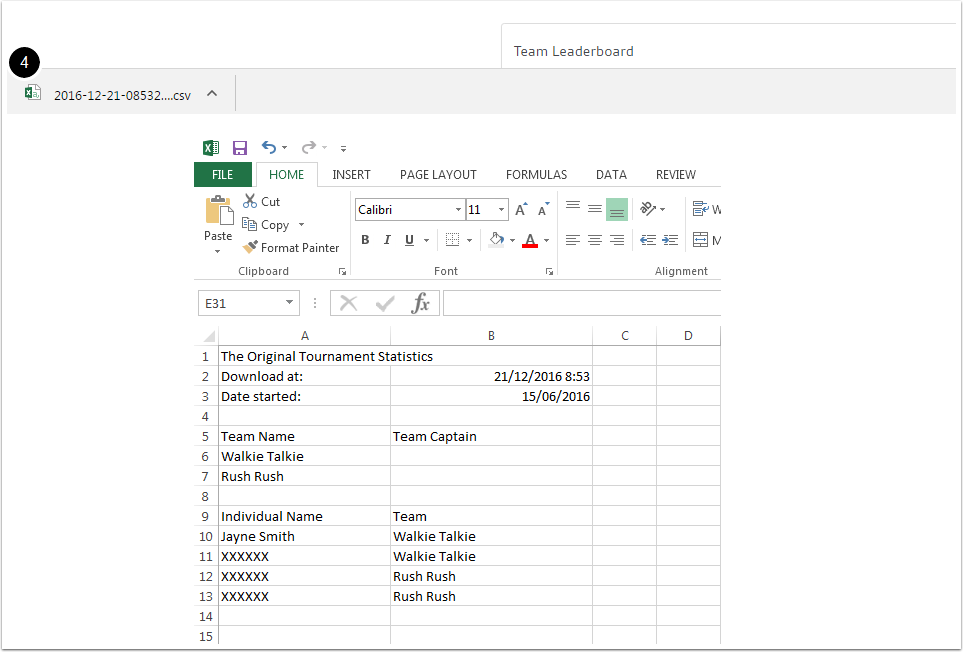963x652 pixels.
Task: Toggle bold formatting
Action: point(365,240)
